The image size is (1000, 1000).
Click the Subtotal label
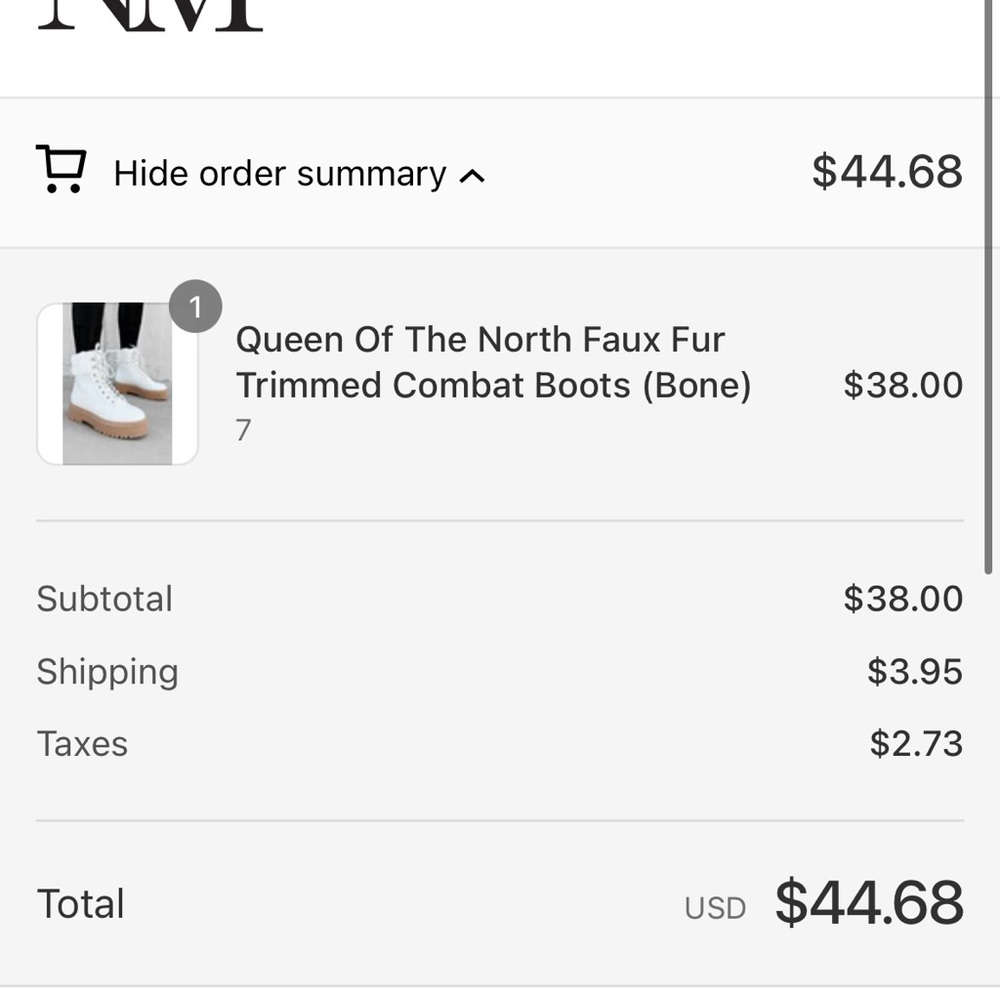pyautogui.click(x=105, y=599)
